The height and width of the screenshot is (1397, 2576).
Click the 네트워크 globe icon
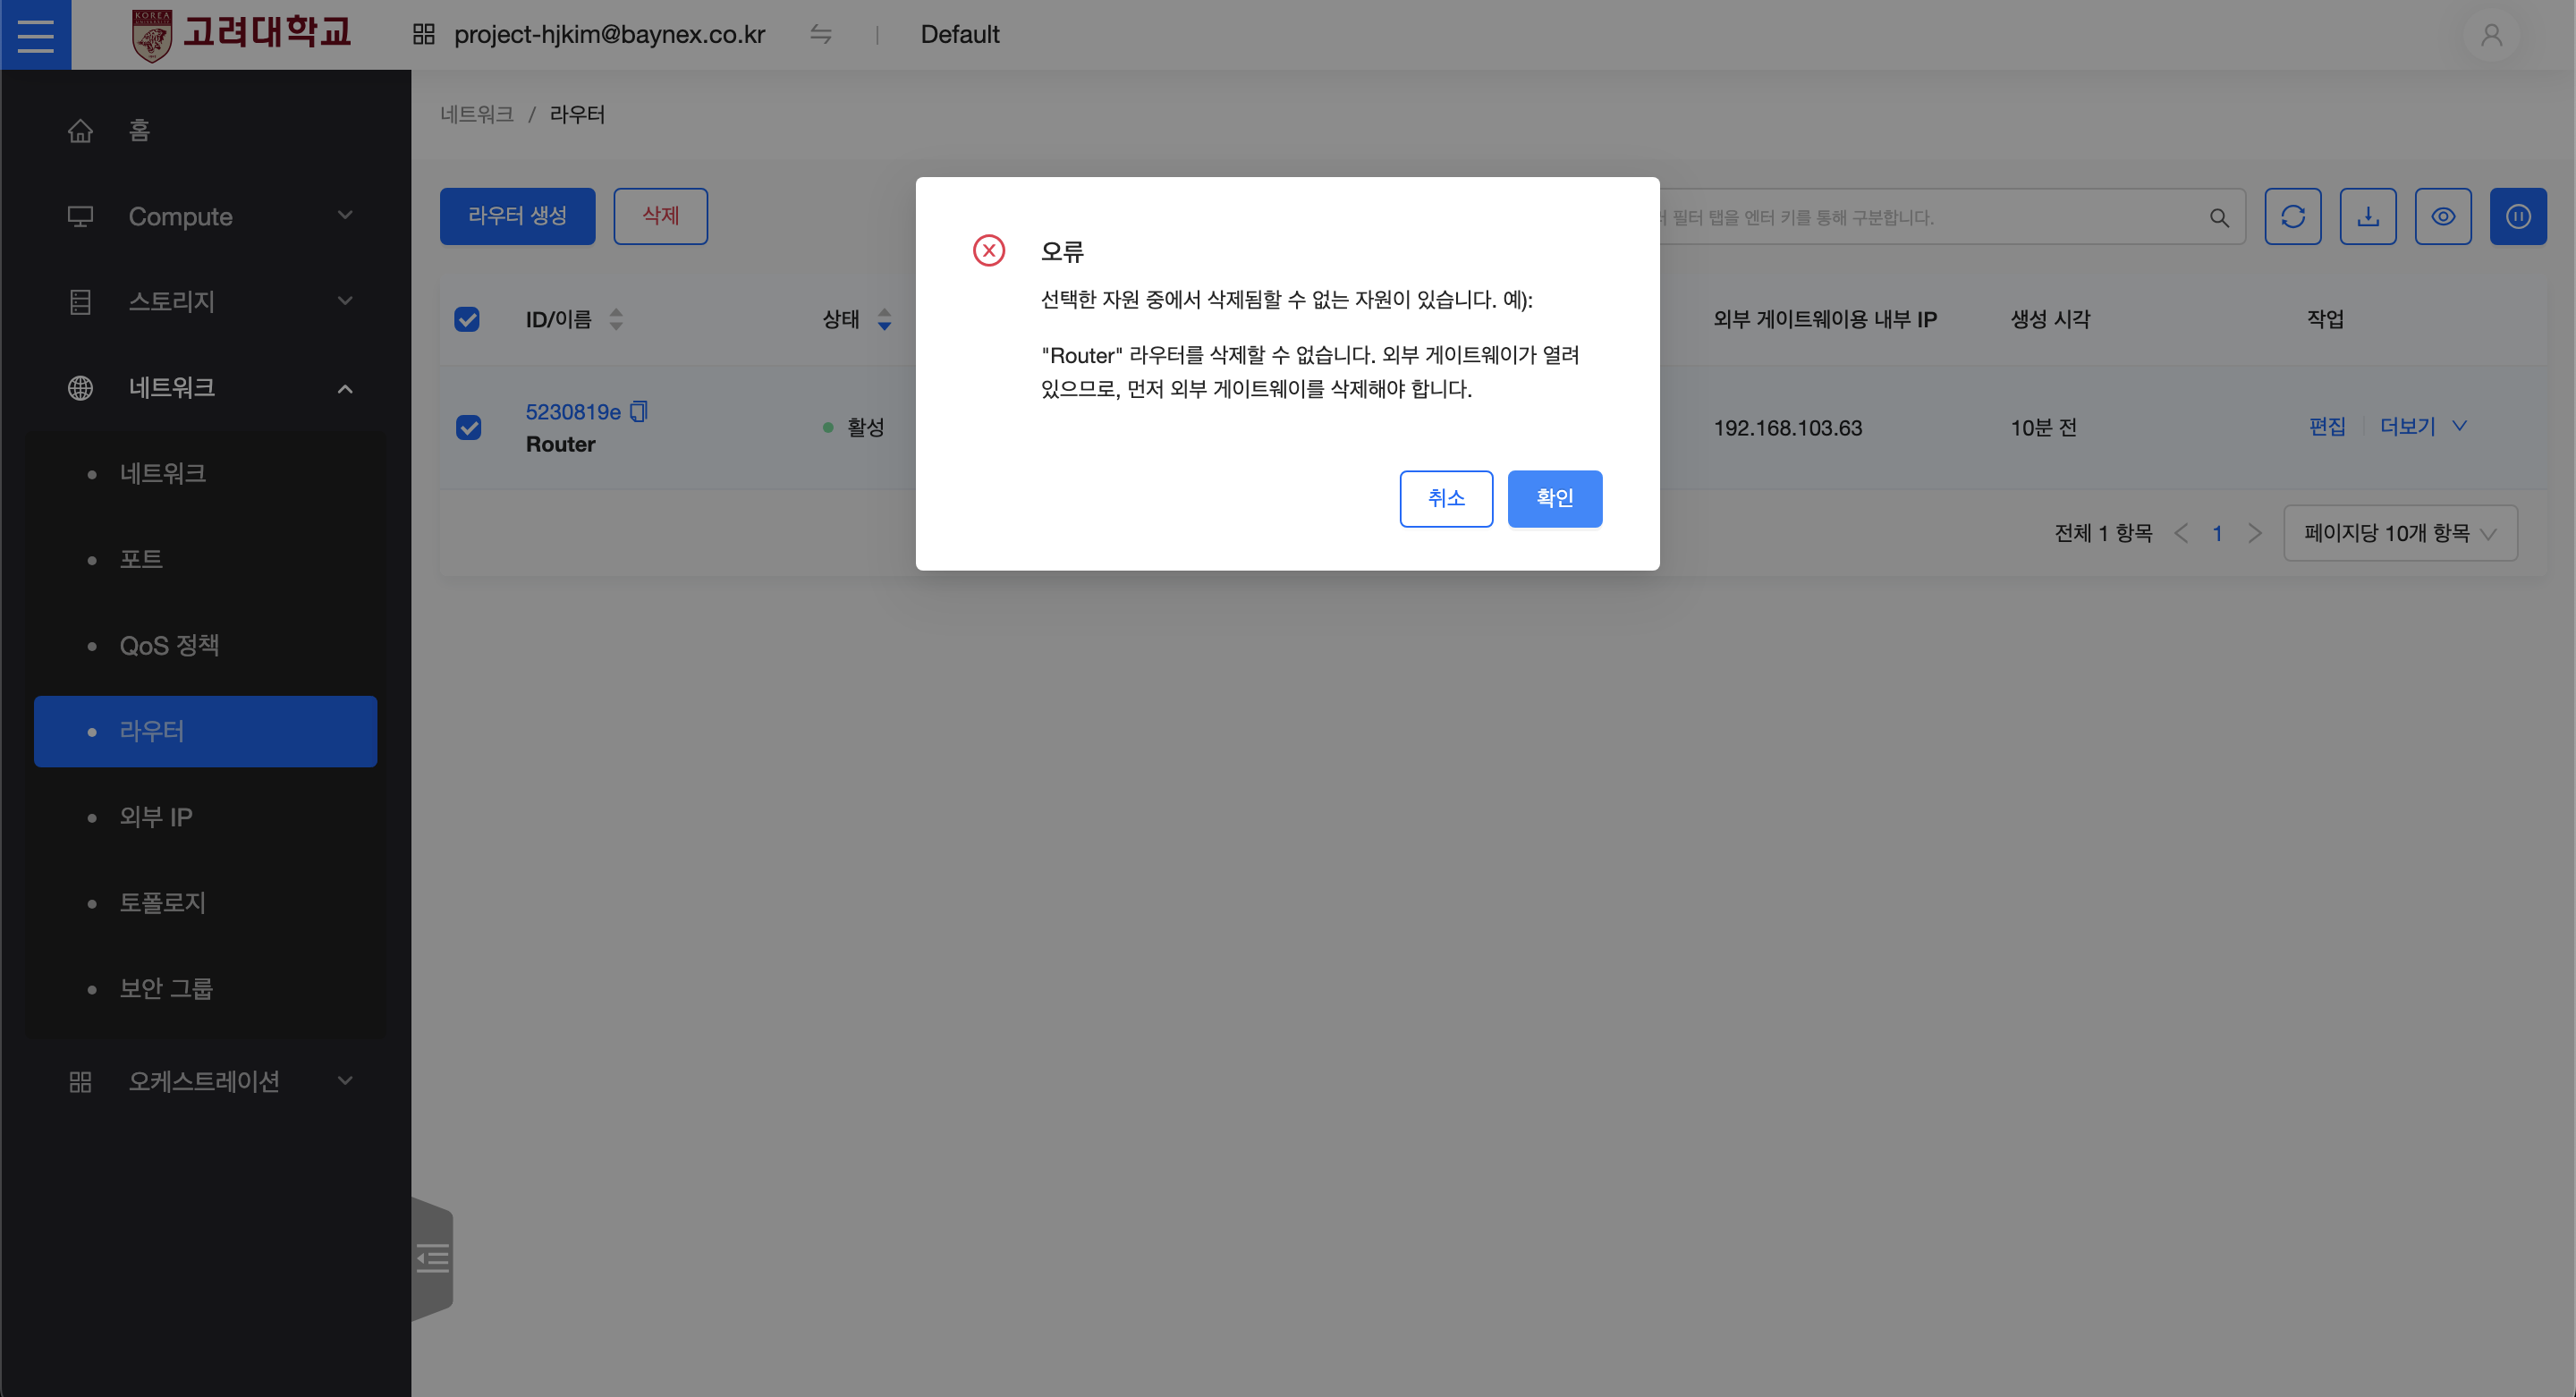(80, 388)
